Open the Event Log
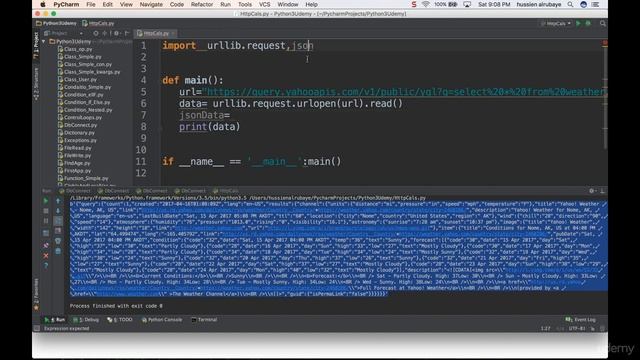The image size is (640, 360). pos(581,320)
